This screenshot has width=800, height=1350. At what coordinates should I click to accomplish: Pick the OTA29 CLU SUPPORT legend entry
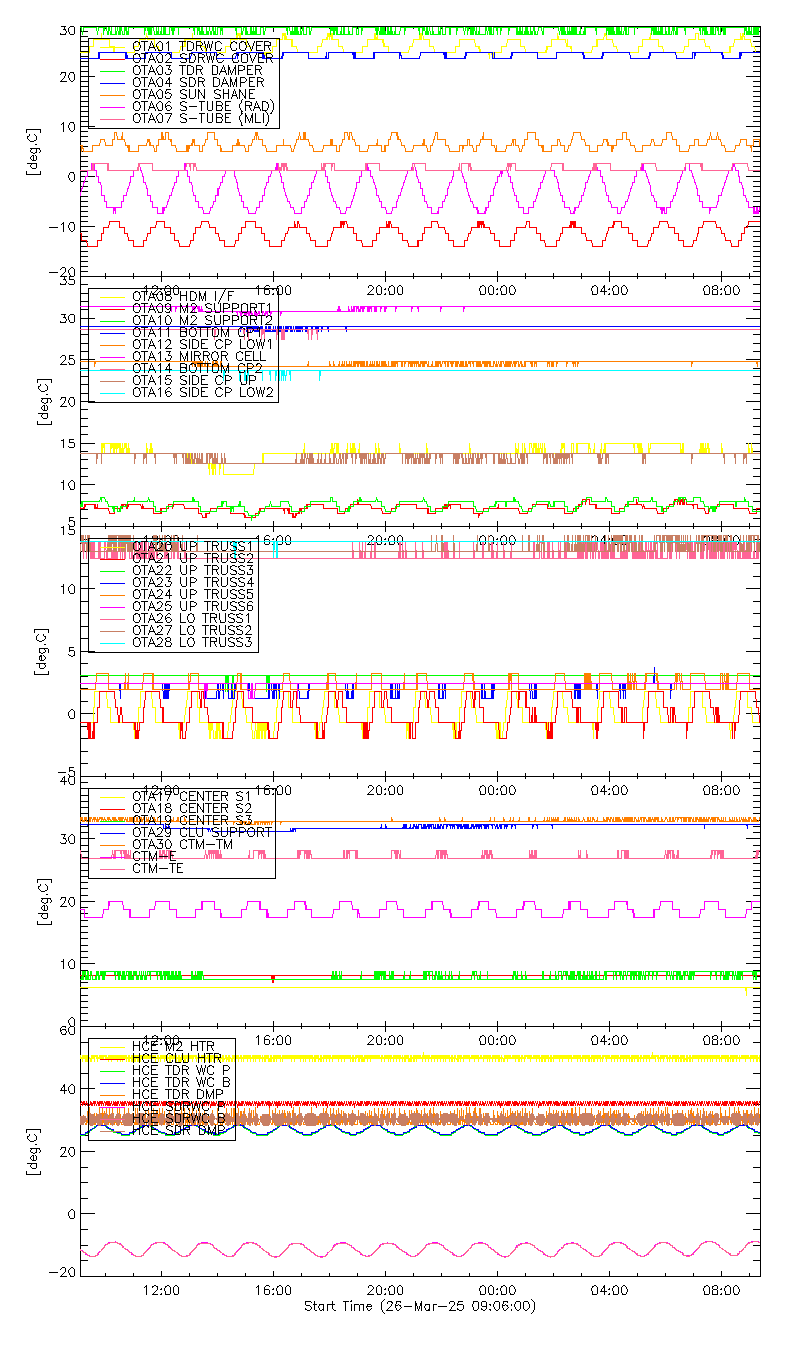(202, 832)
